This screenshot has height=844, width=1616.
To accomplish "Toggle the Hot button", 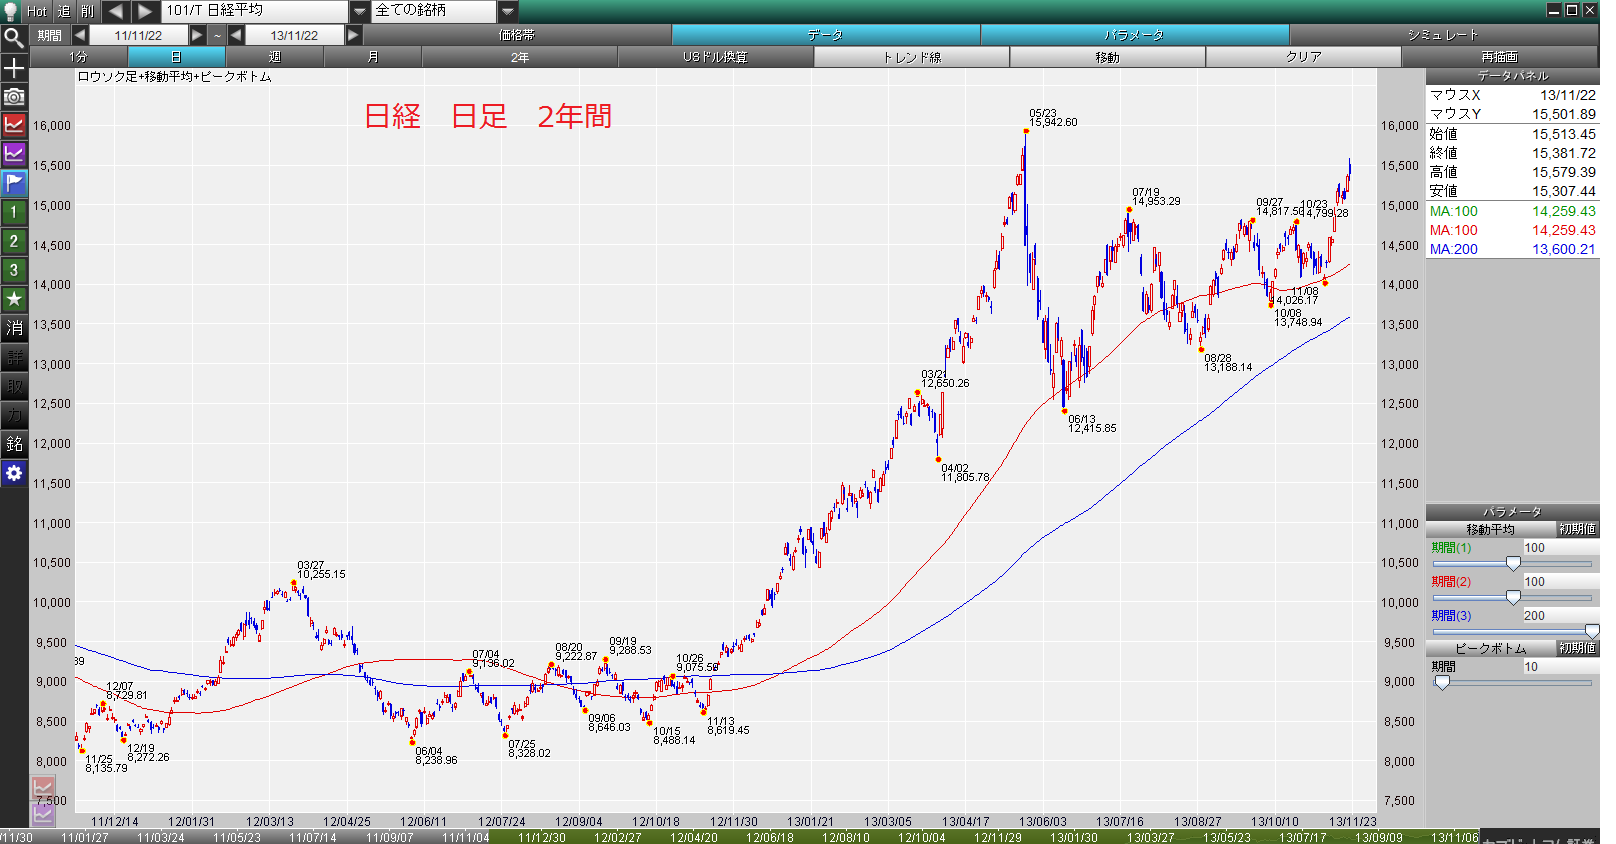I will [x=36, y=11].
